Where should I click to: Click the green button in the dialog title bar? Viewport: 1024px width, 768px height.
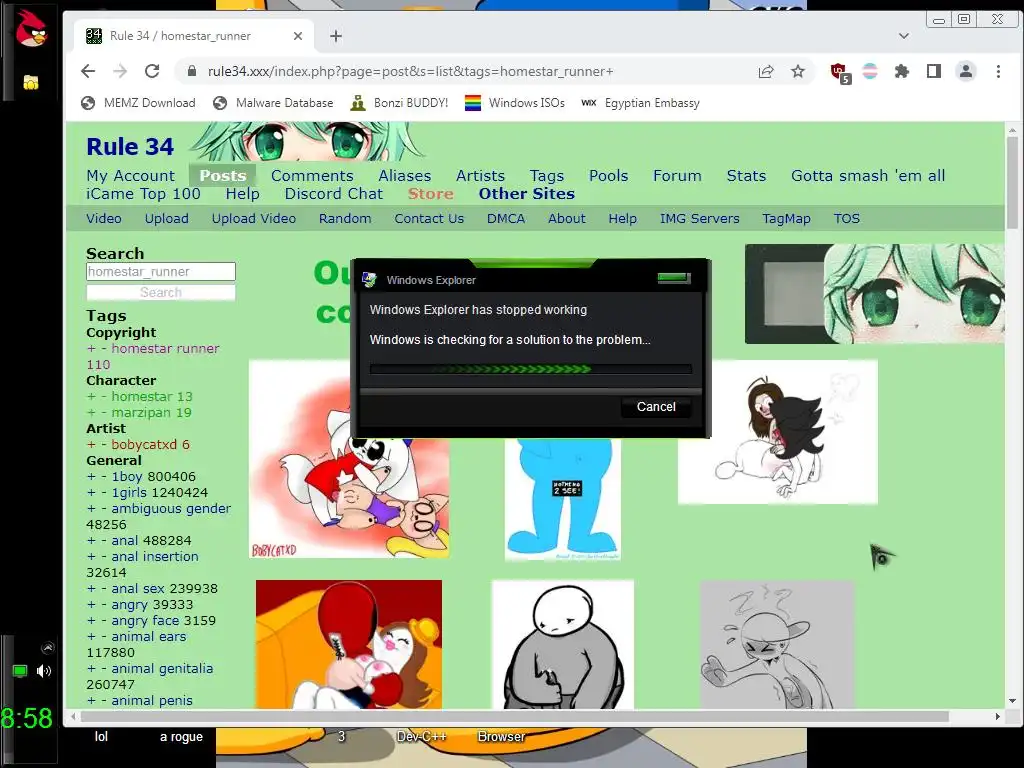[x=674, y=278]
